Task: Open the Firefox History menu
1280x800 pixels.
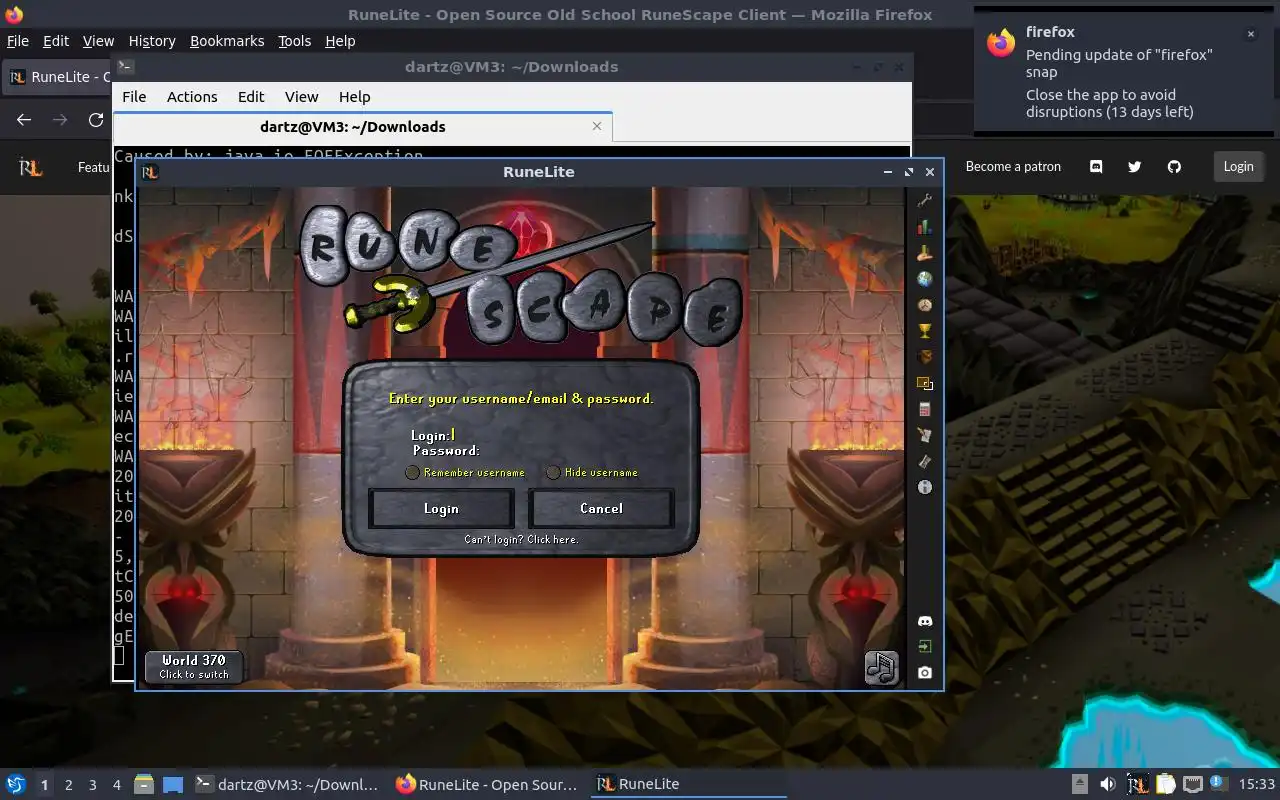Action: (152, 41)
